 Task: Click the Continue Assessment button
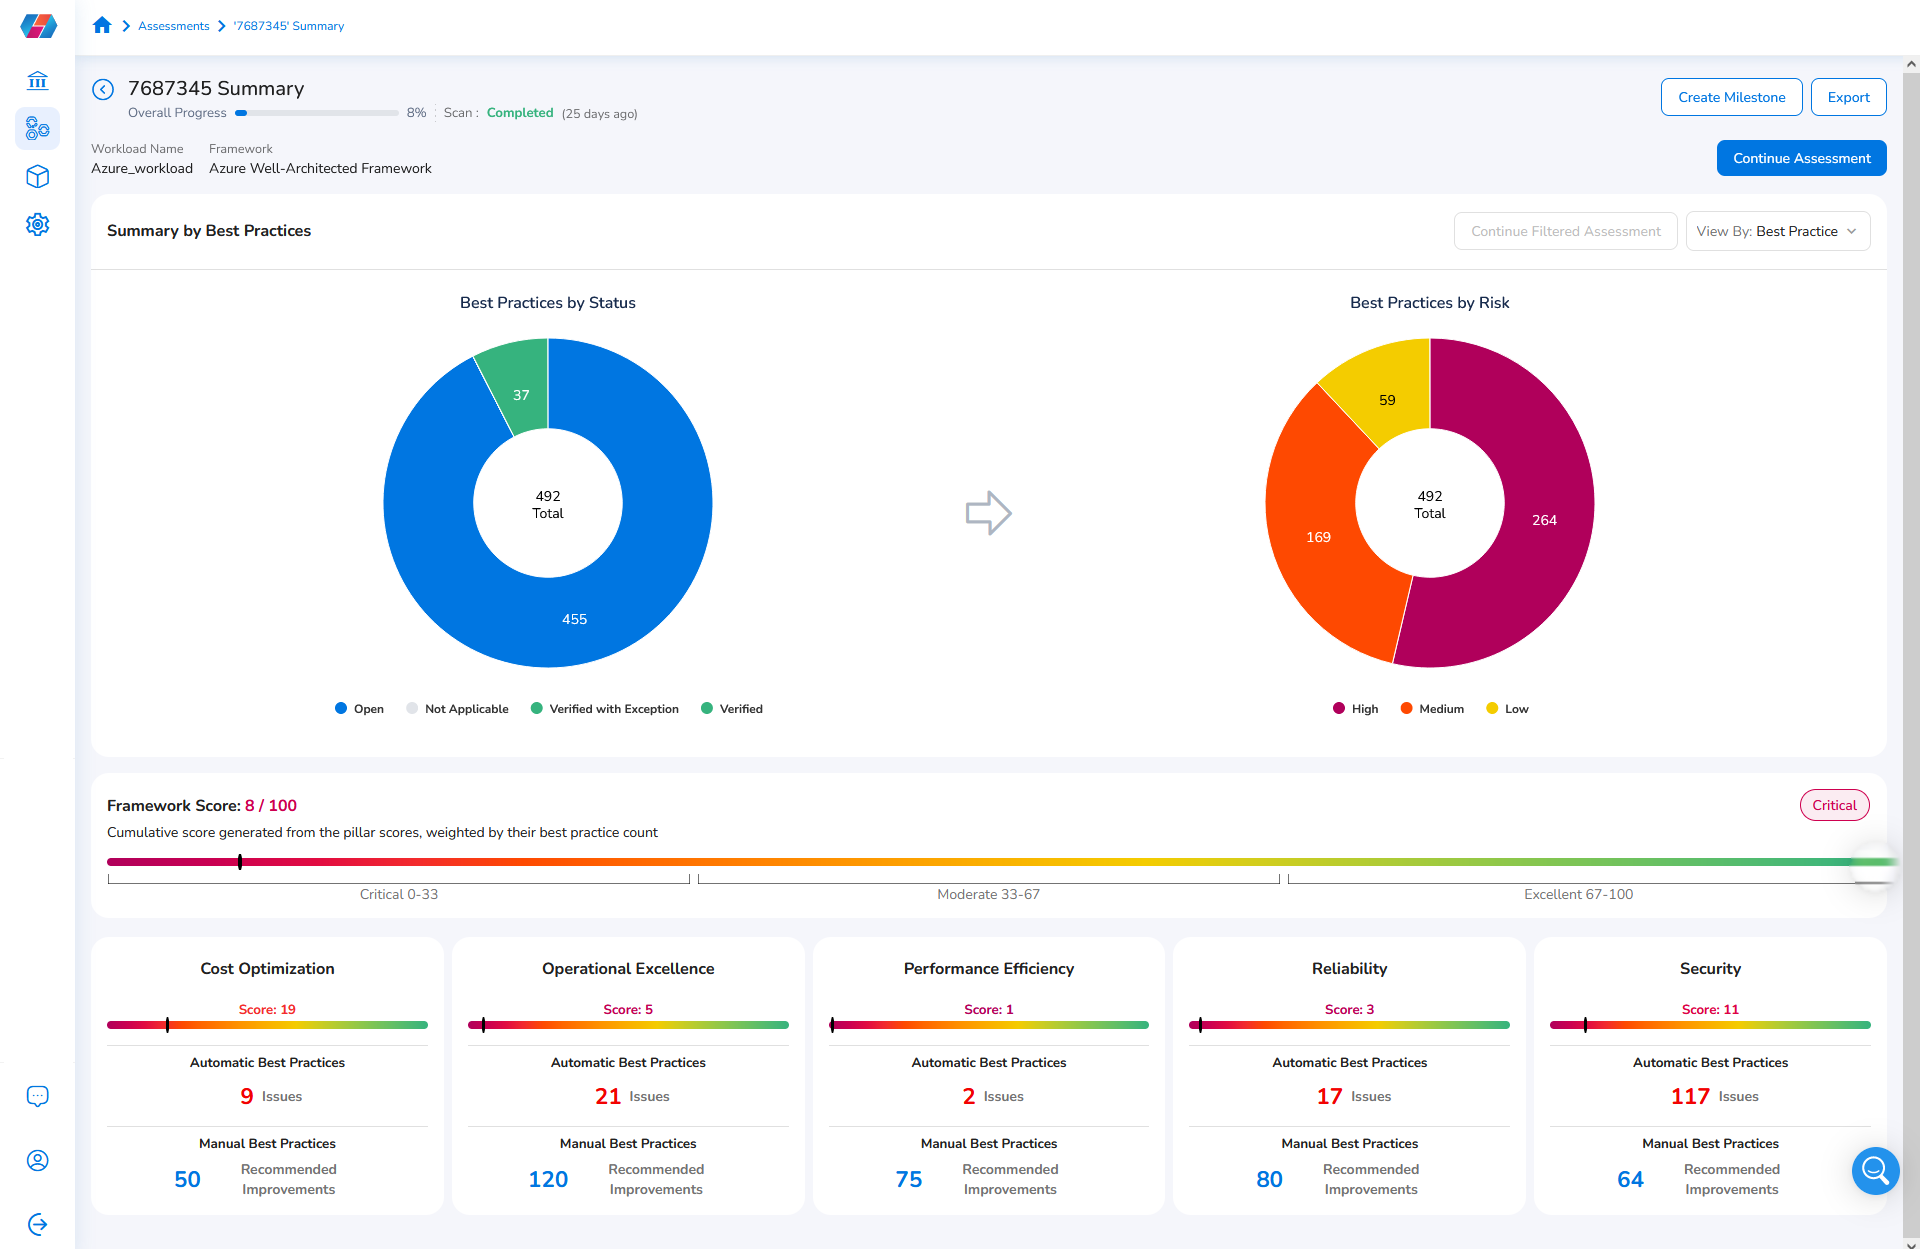tap(1801, 158)
